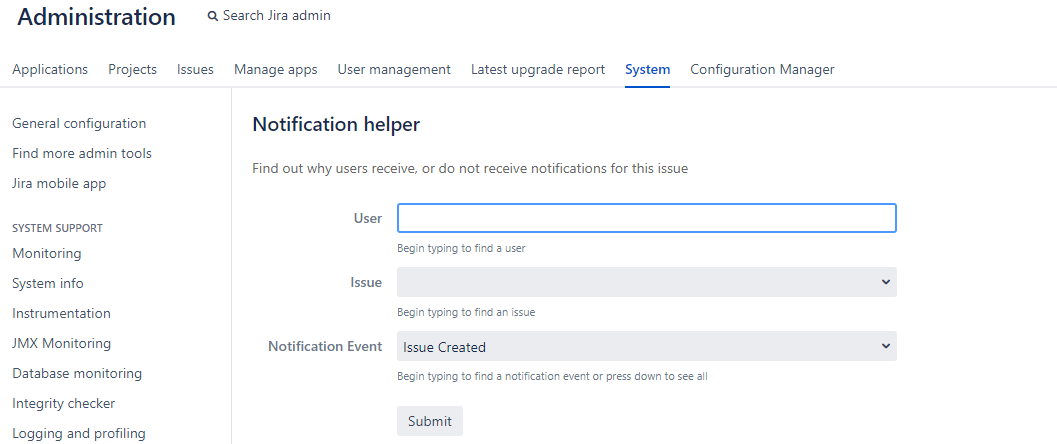Viewport: 1057px width, 444px height.
Task: Open Integrity checker link
Action: tap(63, 404)
